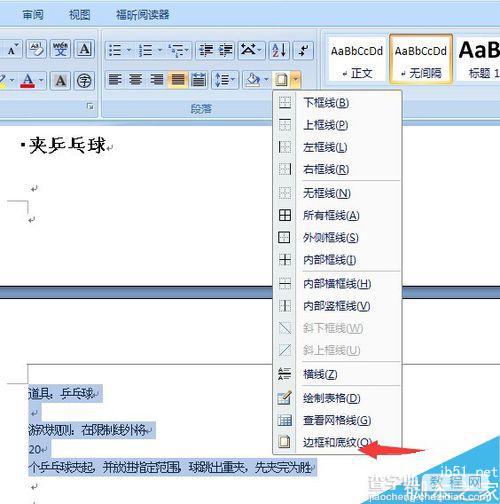The height and width of the screenshot is (504, 500).
Task: Click the multilevel list icon
Action: (176, 50)
